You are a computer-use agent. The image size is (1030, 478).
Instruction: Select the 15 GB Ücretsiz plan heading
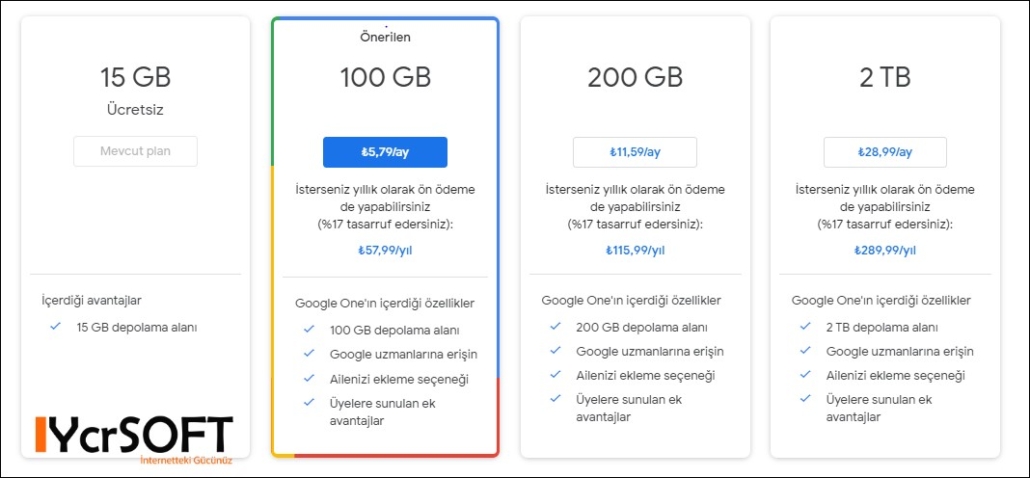click(135, 77)
